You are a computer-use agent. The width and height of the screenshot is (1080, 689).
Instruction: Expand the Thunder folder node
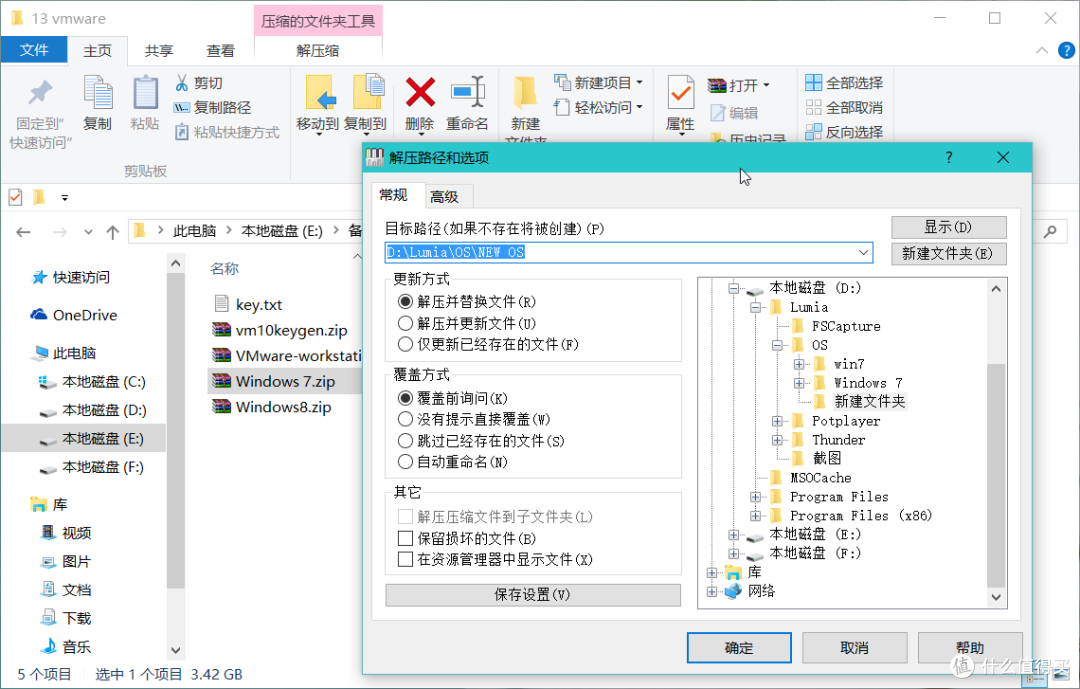click(778, 440)
